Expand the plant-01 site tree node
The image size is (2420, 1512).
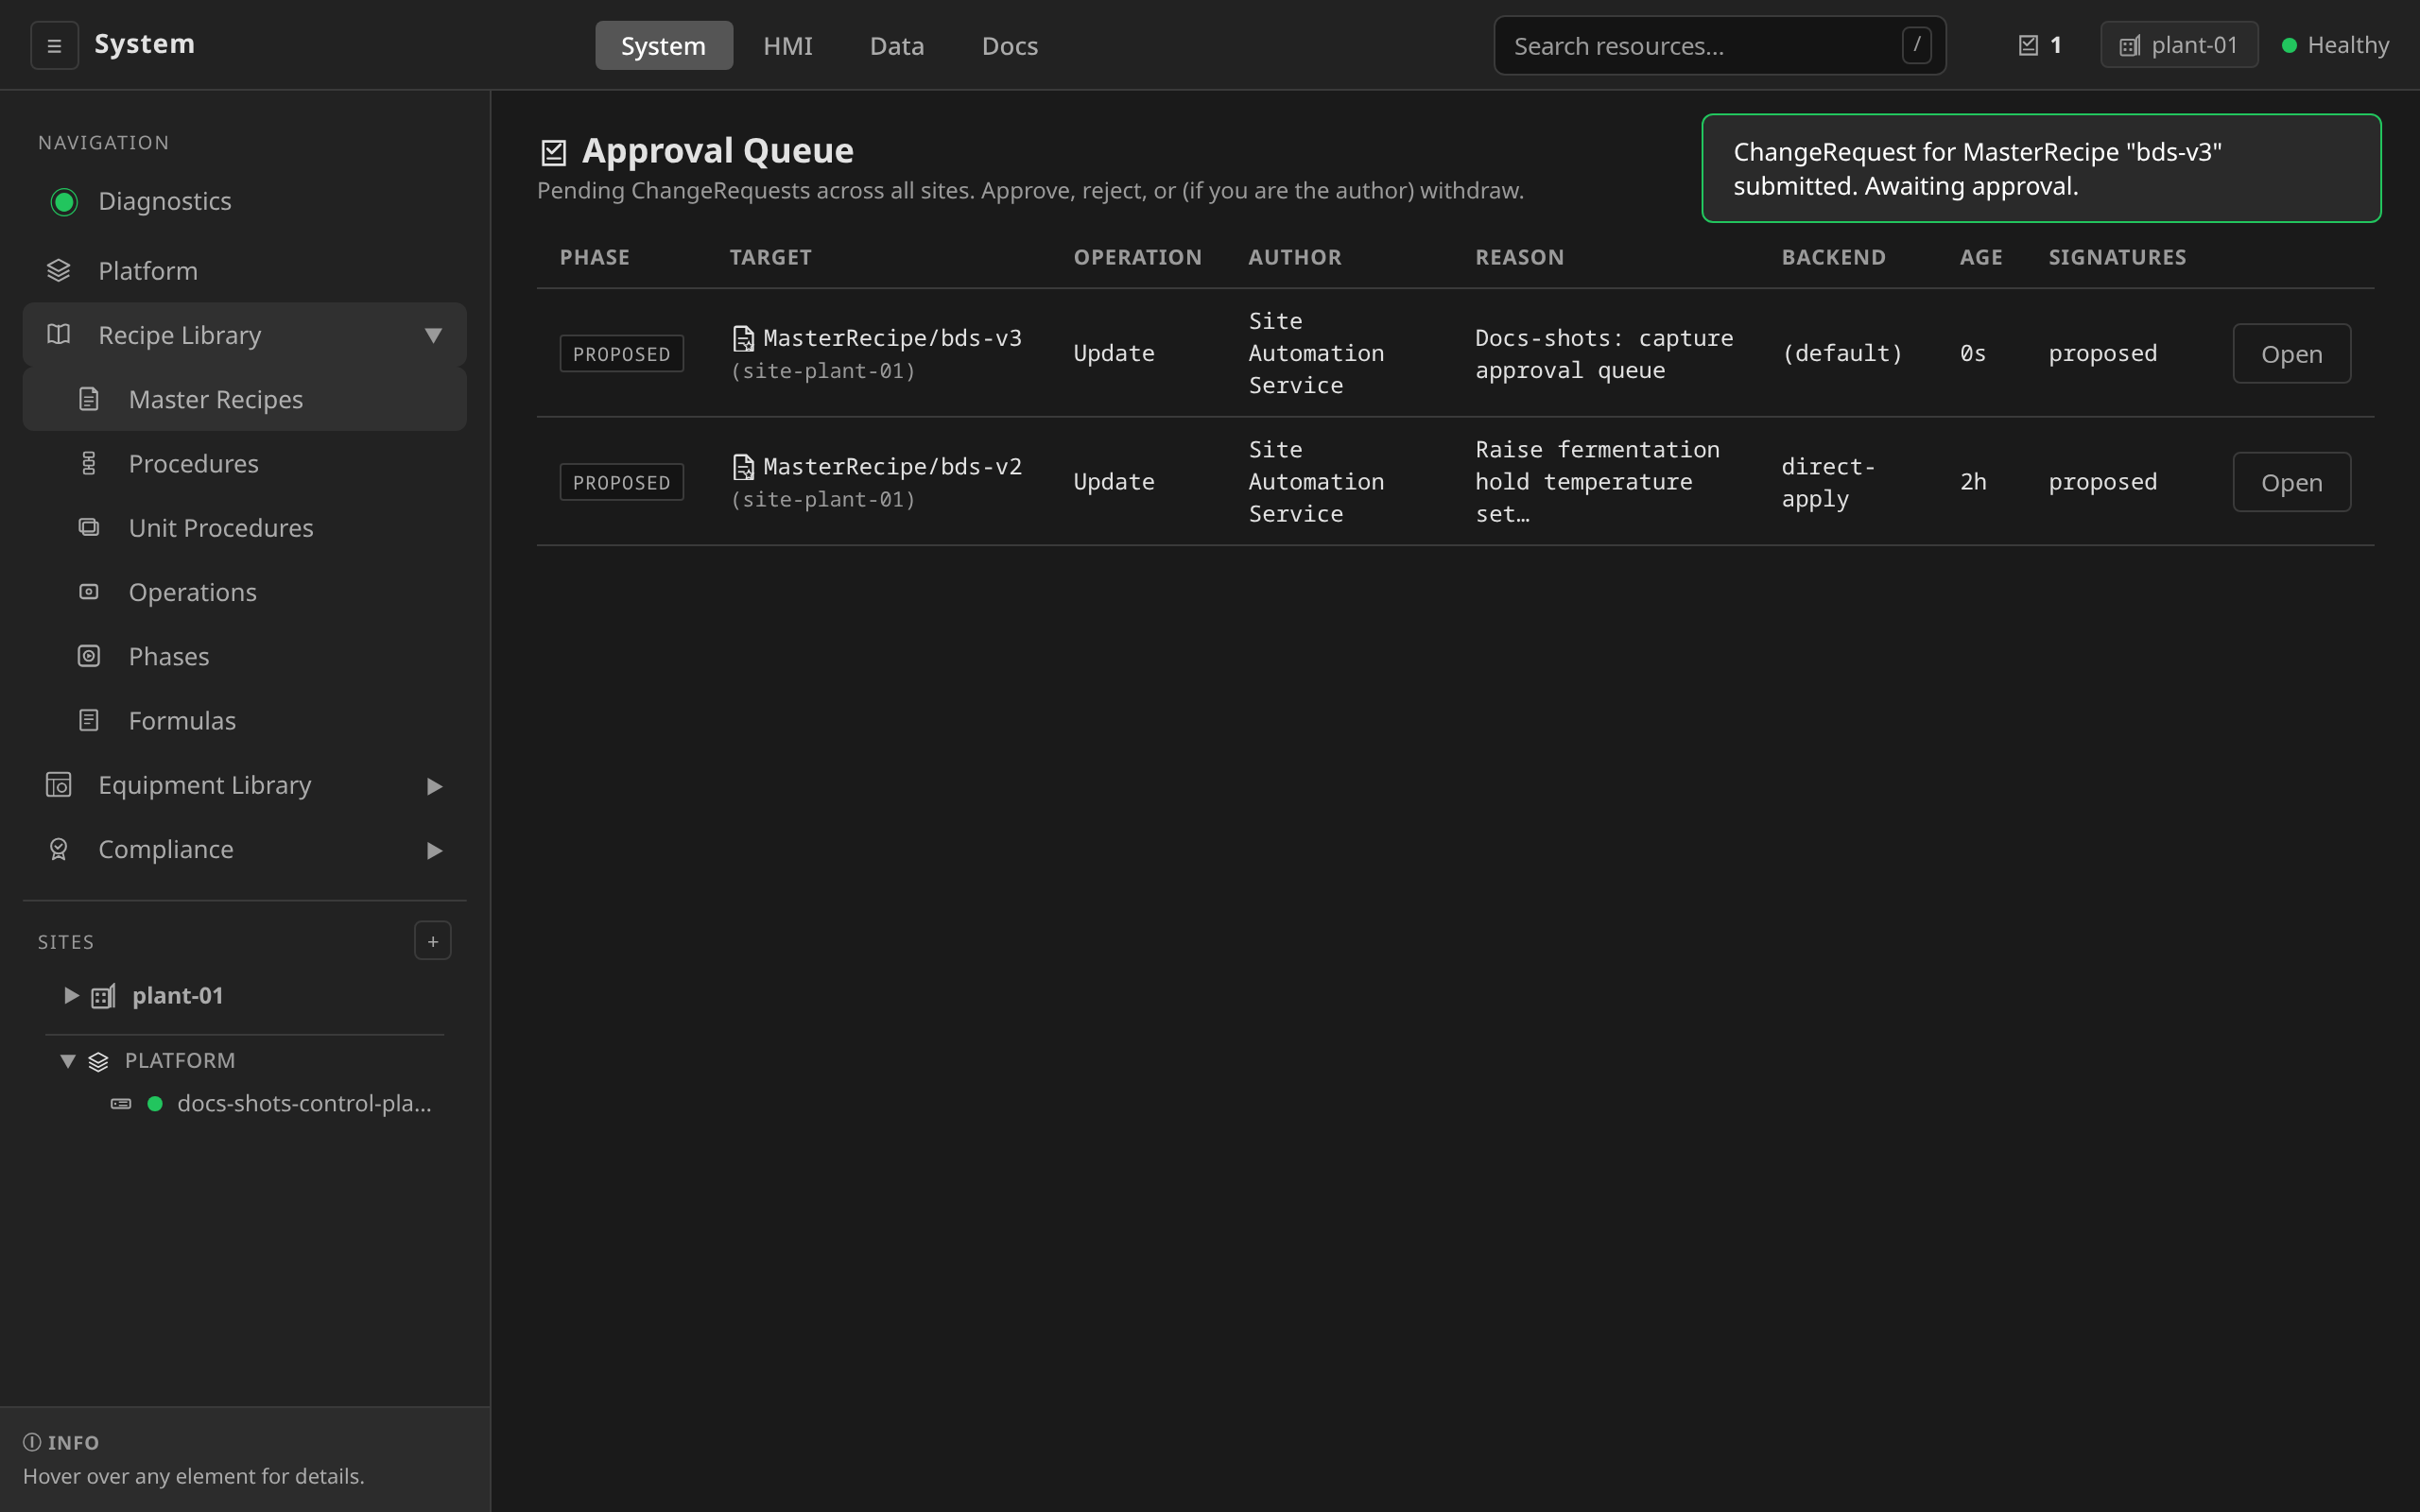[71, 995]
